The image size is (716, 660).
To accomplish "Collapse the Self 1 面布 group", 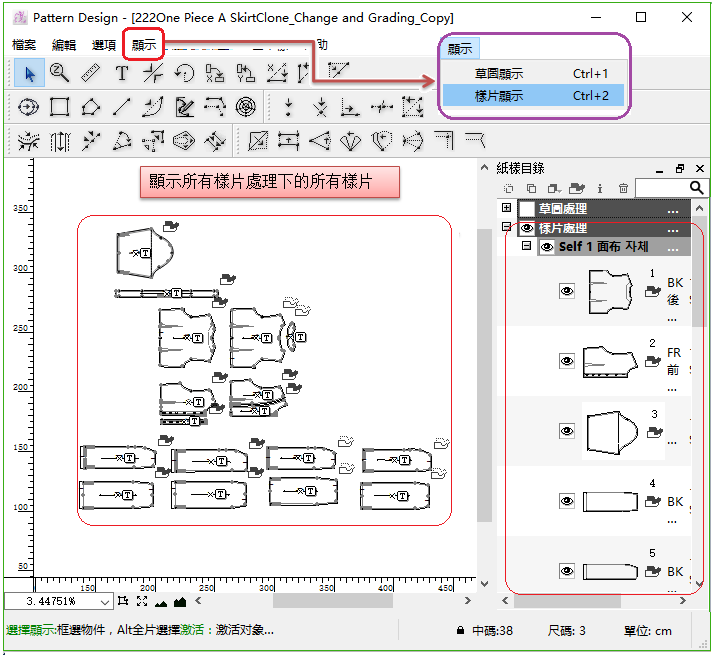I will (526, 246).
